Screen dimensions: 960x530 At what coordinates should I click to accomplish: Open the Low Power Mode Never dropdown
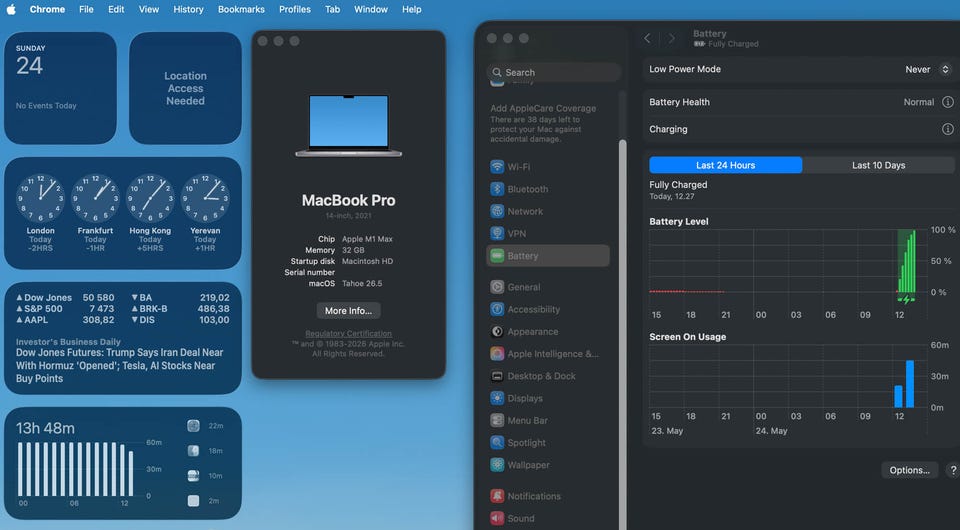point(928,70)
